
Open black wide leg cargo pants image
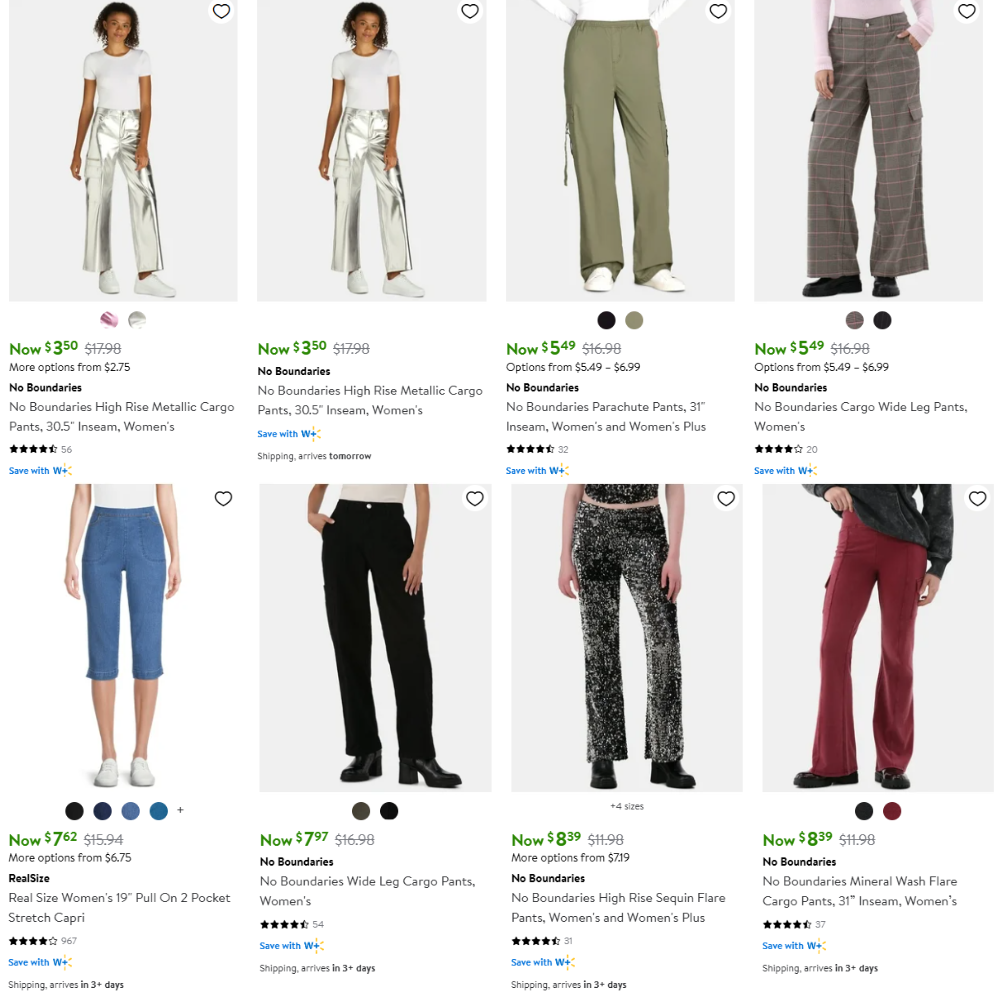(x=375, y=638)
